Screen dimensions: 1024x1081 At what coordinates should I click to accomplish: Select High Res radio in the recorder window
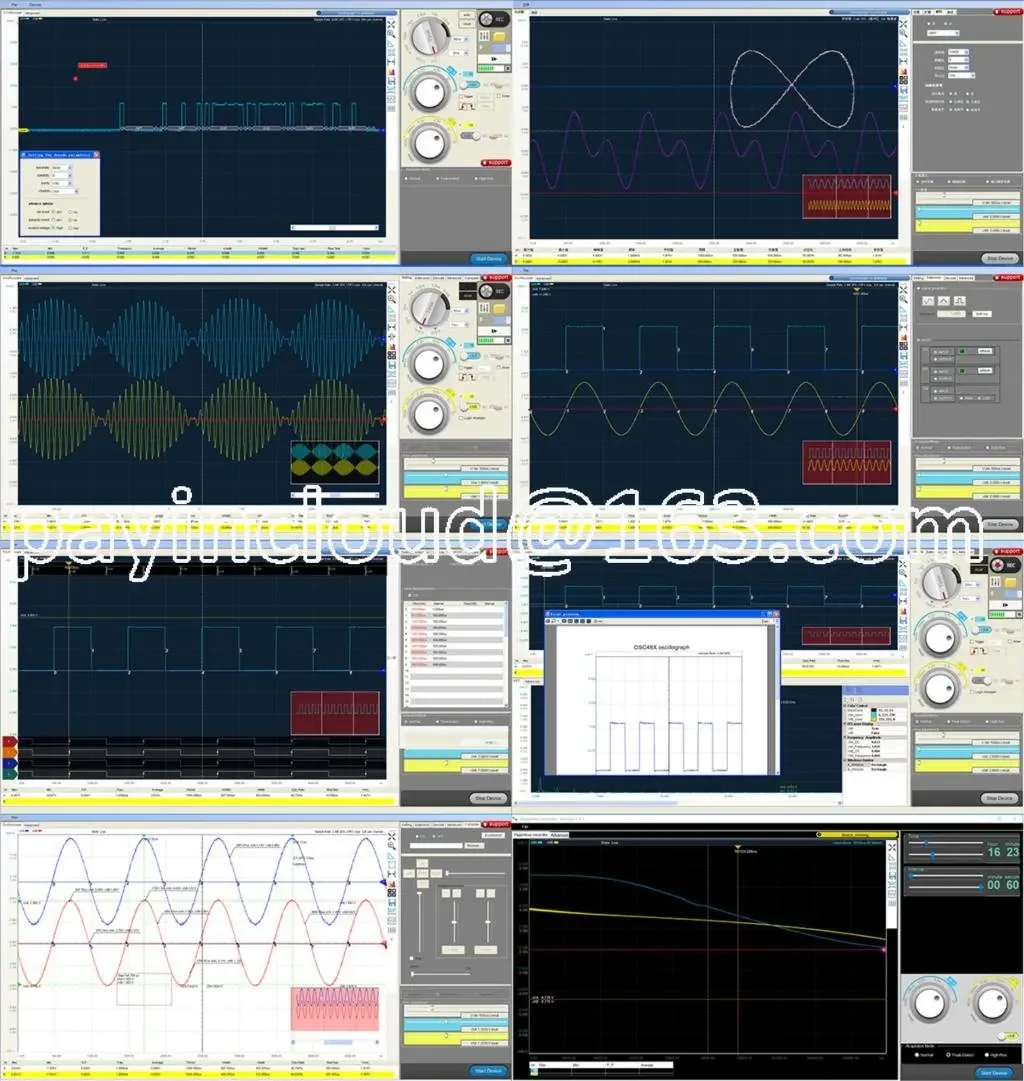985,1055
